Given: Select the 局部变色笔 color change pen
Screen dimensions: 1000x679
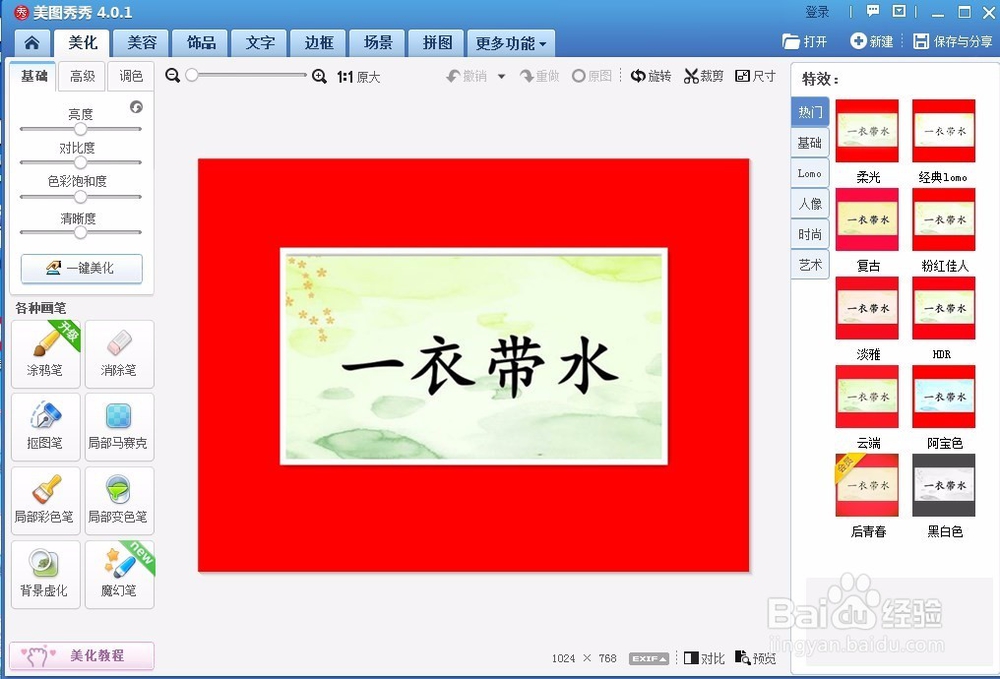Looking at the screenshot, I should [119, 500].
